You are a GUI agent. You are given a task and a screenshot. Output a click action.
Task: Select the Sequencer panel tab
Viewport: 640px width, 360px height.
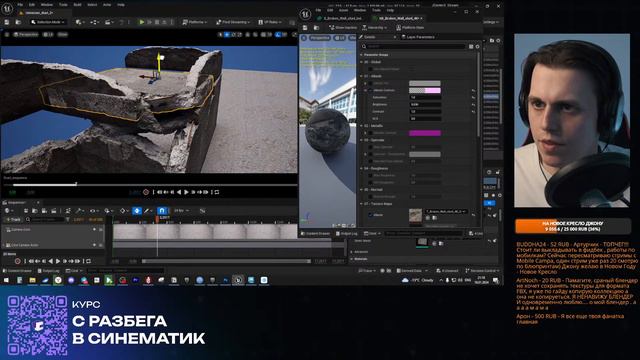17,202
